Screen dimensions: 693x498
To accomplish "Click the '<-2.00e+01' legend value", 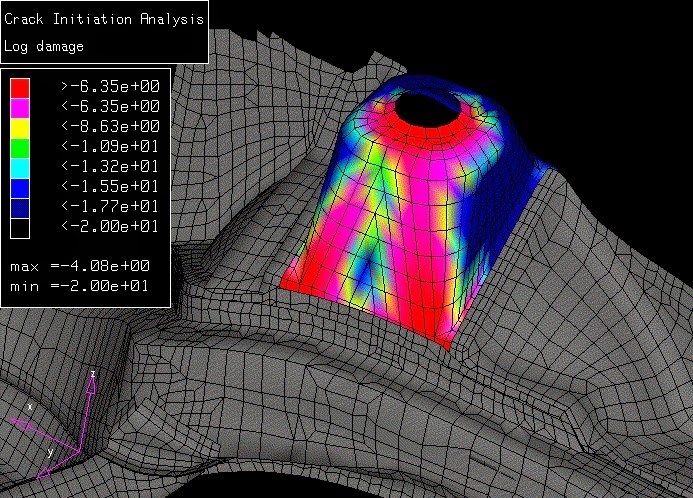I will (110, 226).
